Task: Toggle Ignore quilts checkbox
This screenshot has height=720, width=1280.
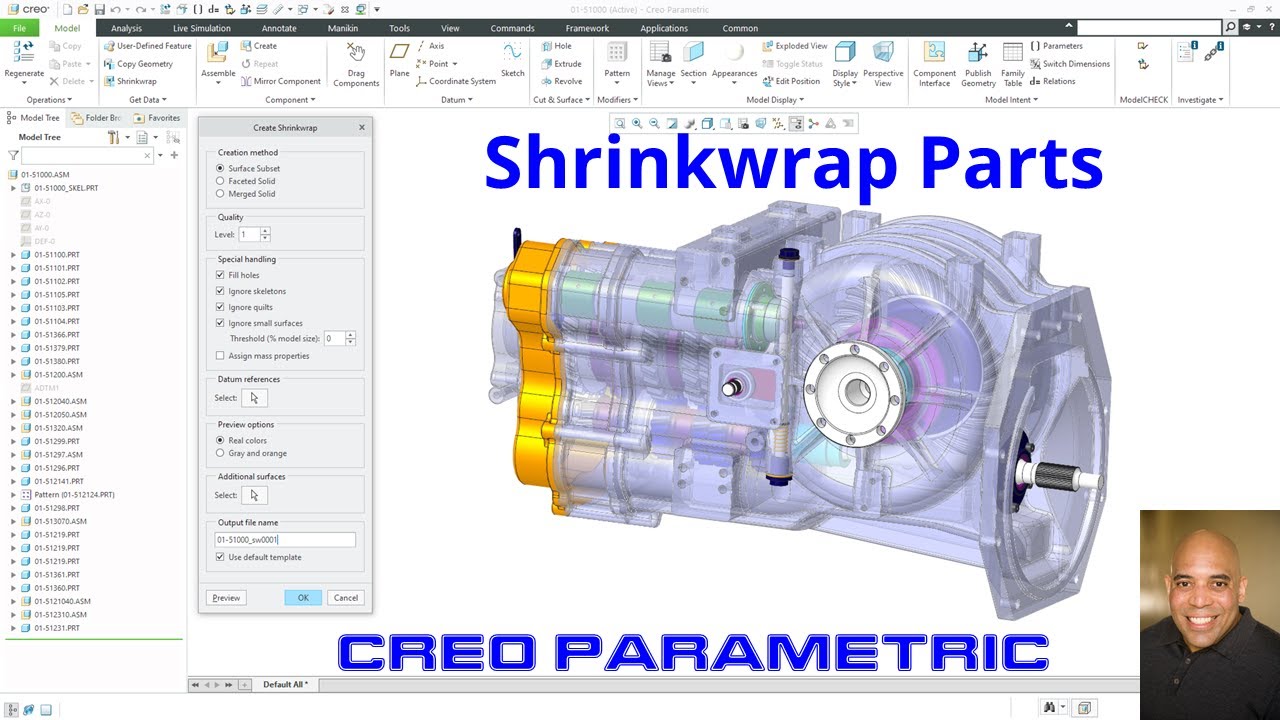Action: [220, 307]
